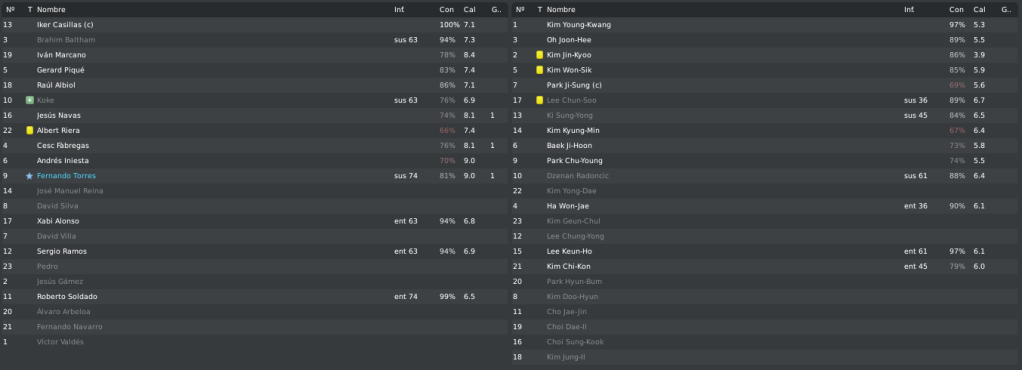Select substitute Xabi Alonso's row
The image size is (1022, 370).
coord(254,221)
